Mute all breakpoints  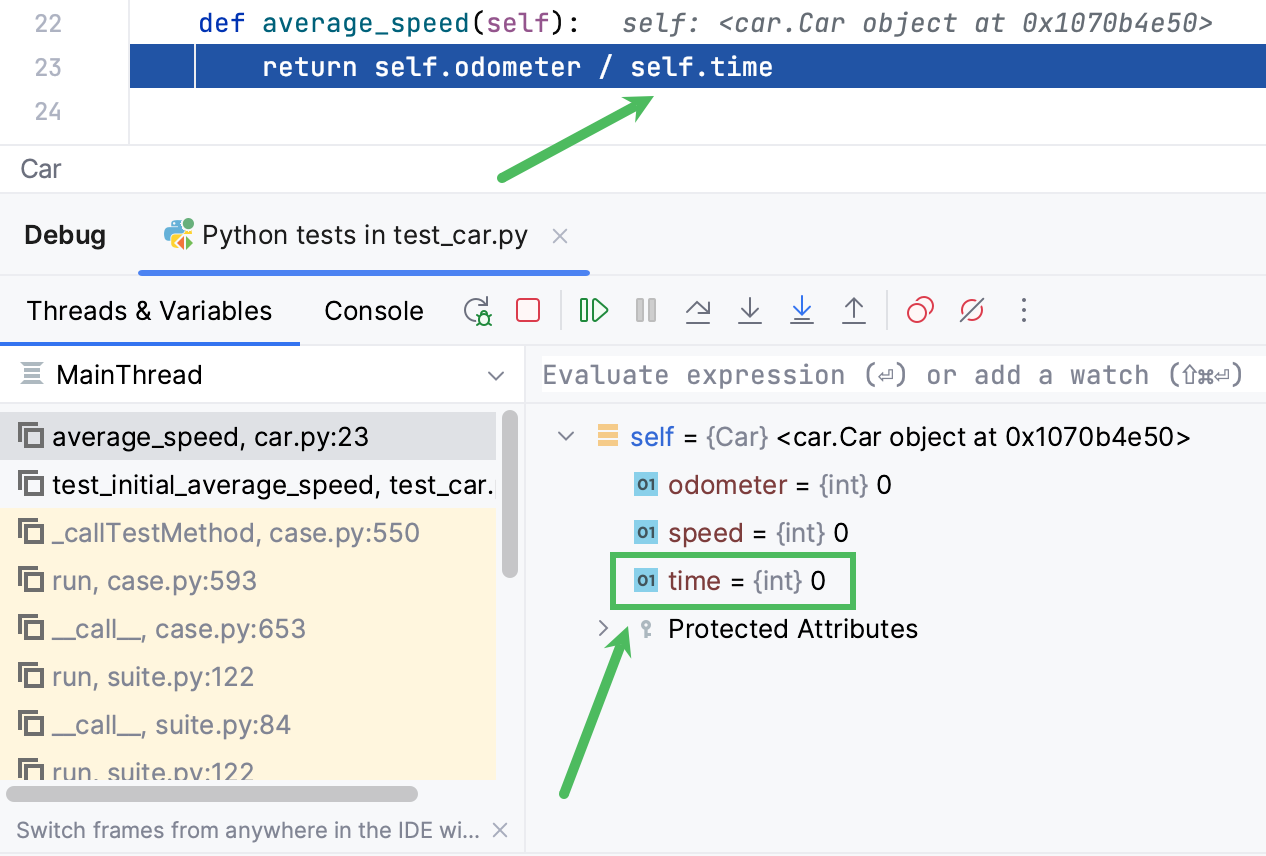click(971, 310)
